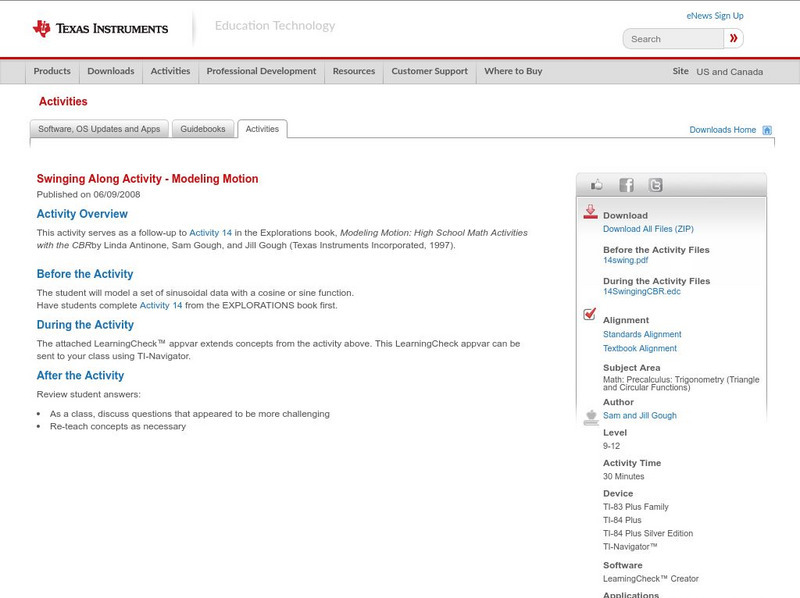The image size is (800, 598).
Task: Go to Downloads Home link
Action: coord(722,130)
